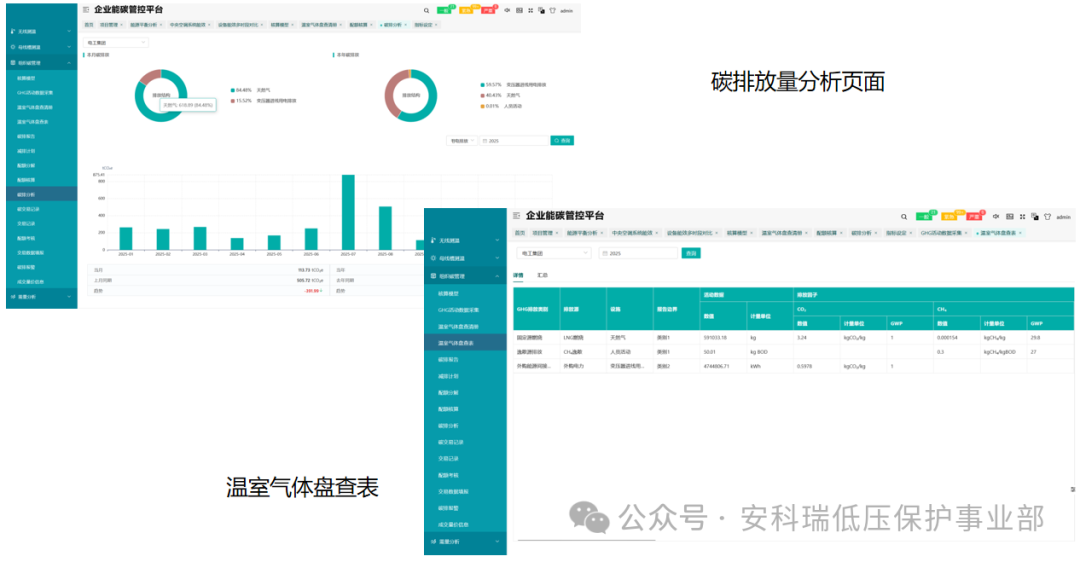Click the 2025-07 bar in carbon analysis chart
The height and width of the screenshot is (562, 1080).
(348, 212)
